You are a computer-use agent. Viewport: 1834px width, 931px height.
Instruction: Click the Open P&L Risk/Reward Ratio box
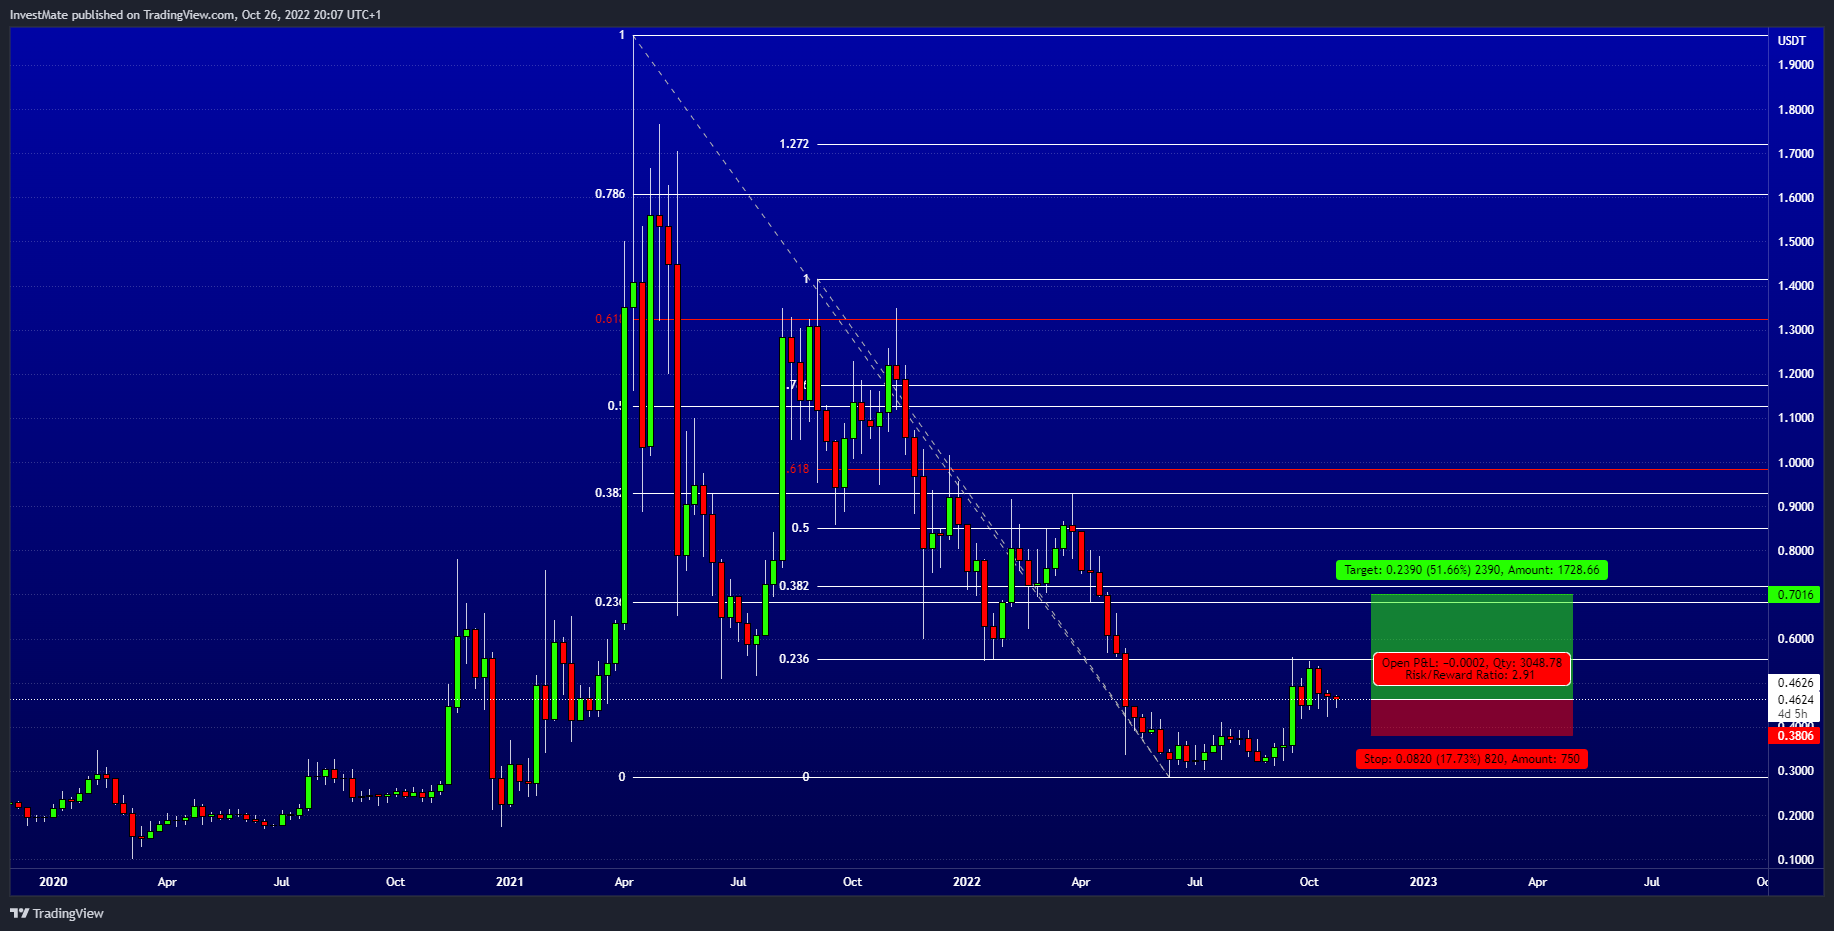(x=1471, y=669)
